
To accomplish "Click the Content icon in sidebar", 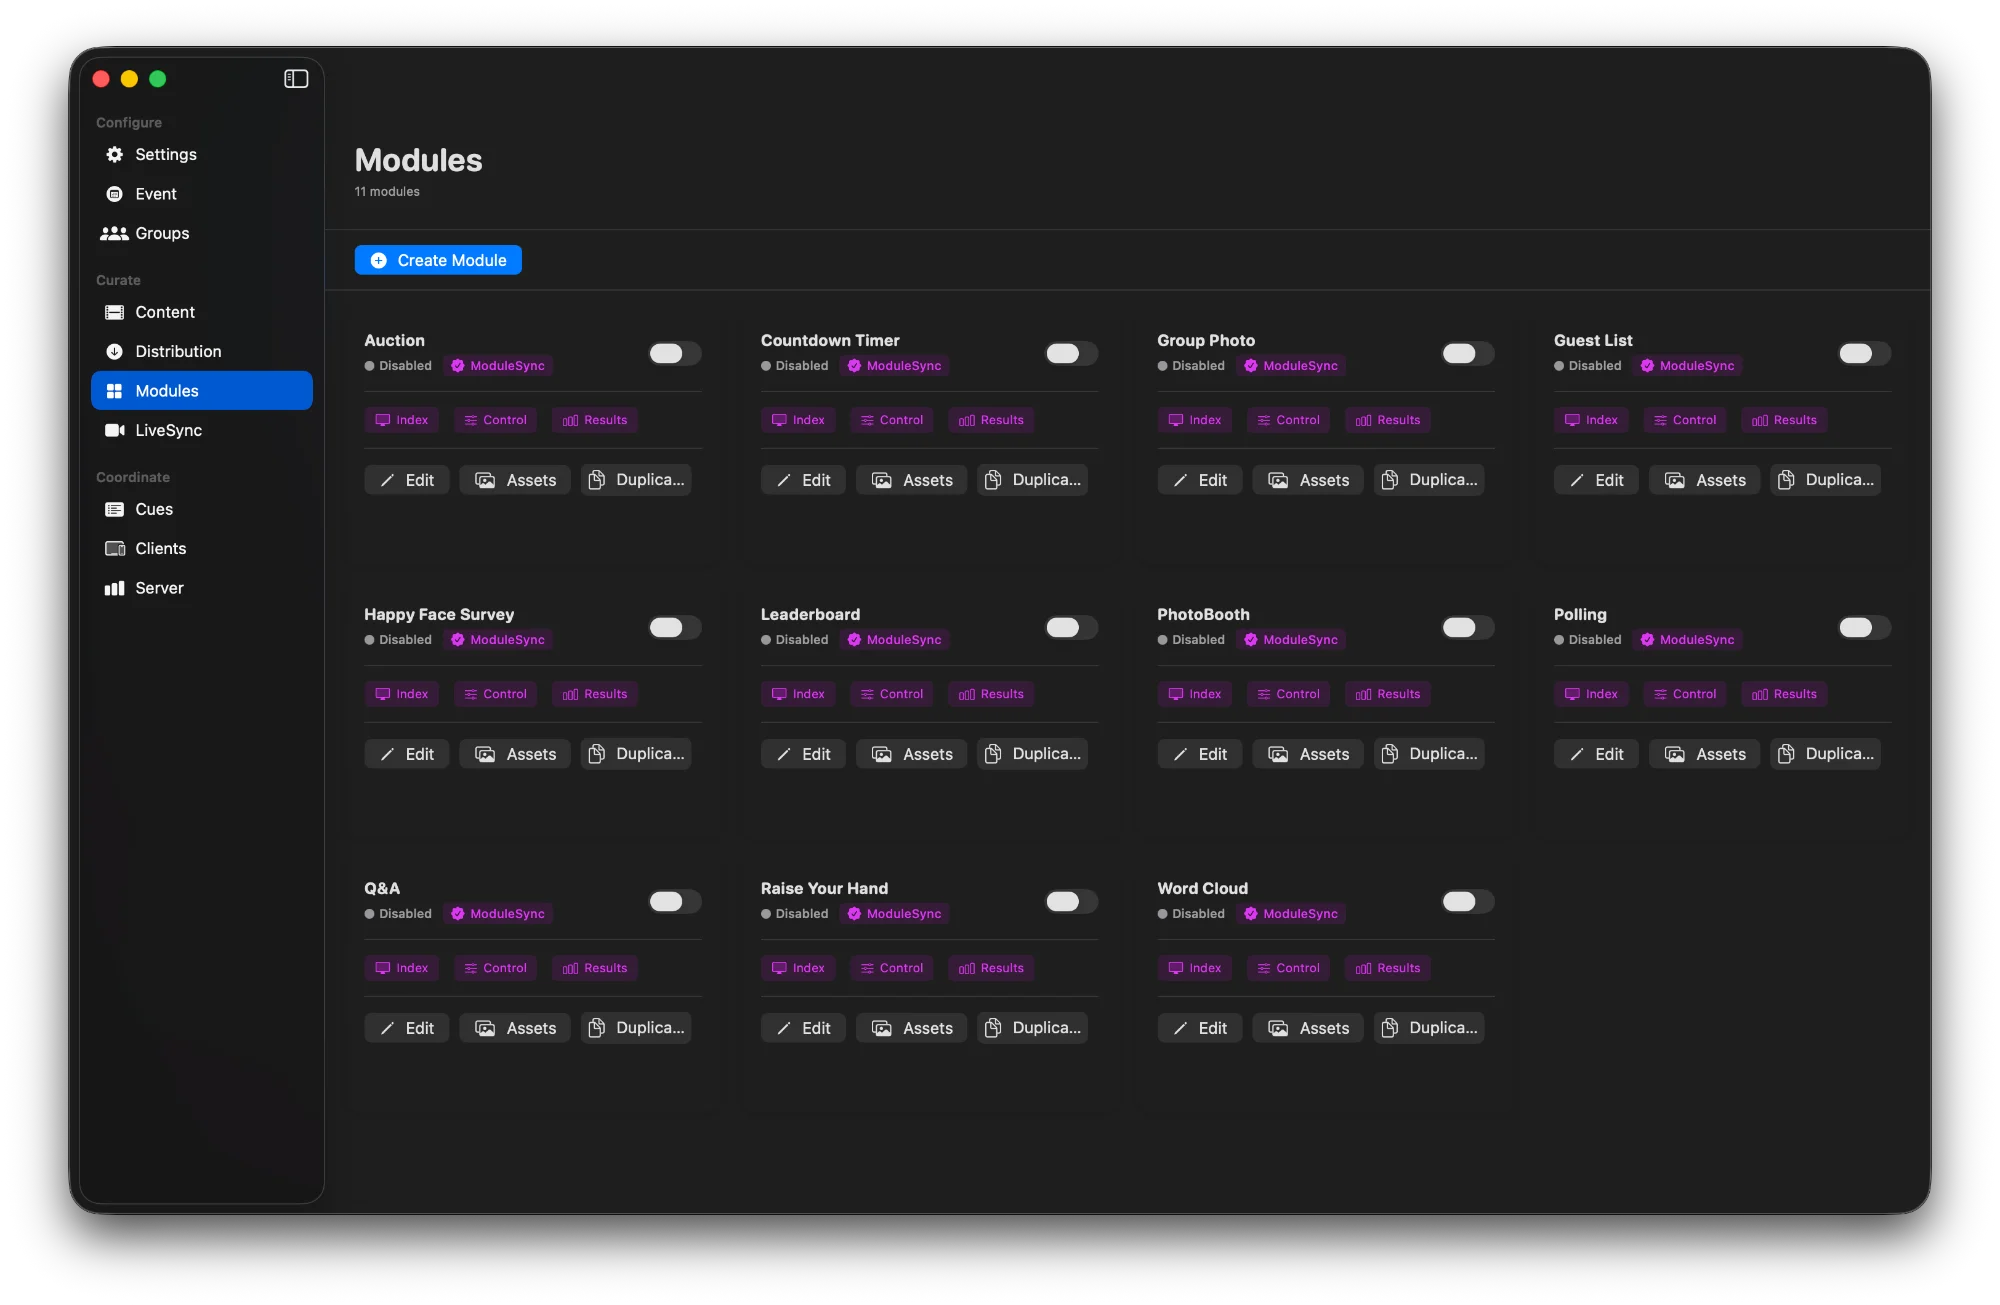I will pos(114,312).
